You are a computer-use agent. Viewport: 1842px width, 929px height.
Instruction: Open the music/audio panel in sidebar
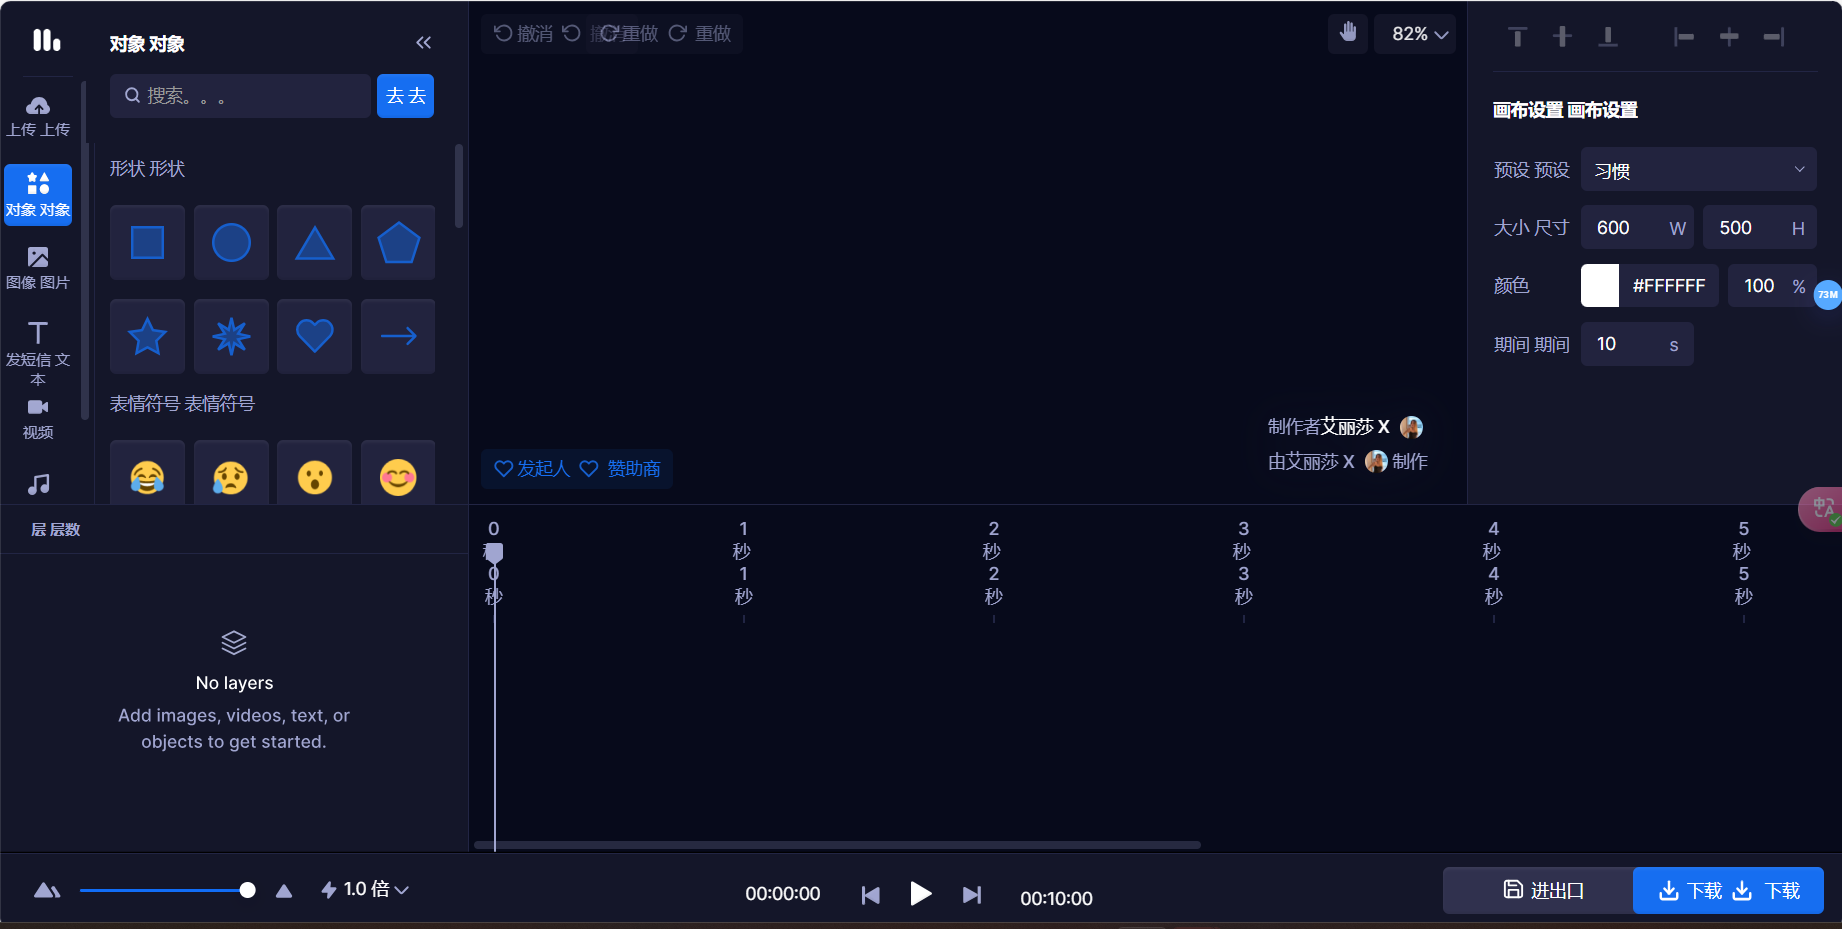[x=38, y=484]
